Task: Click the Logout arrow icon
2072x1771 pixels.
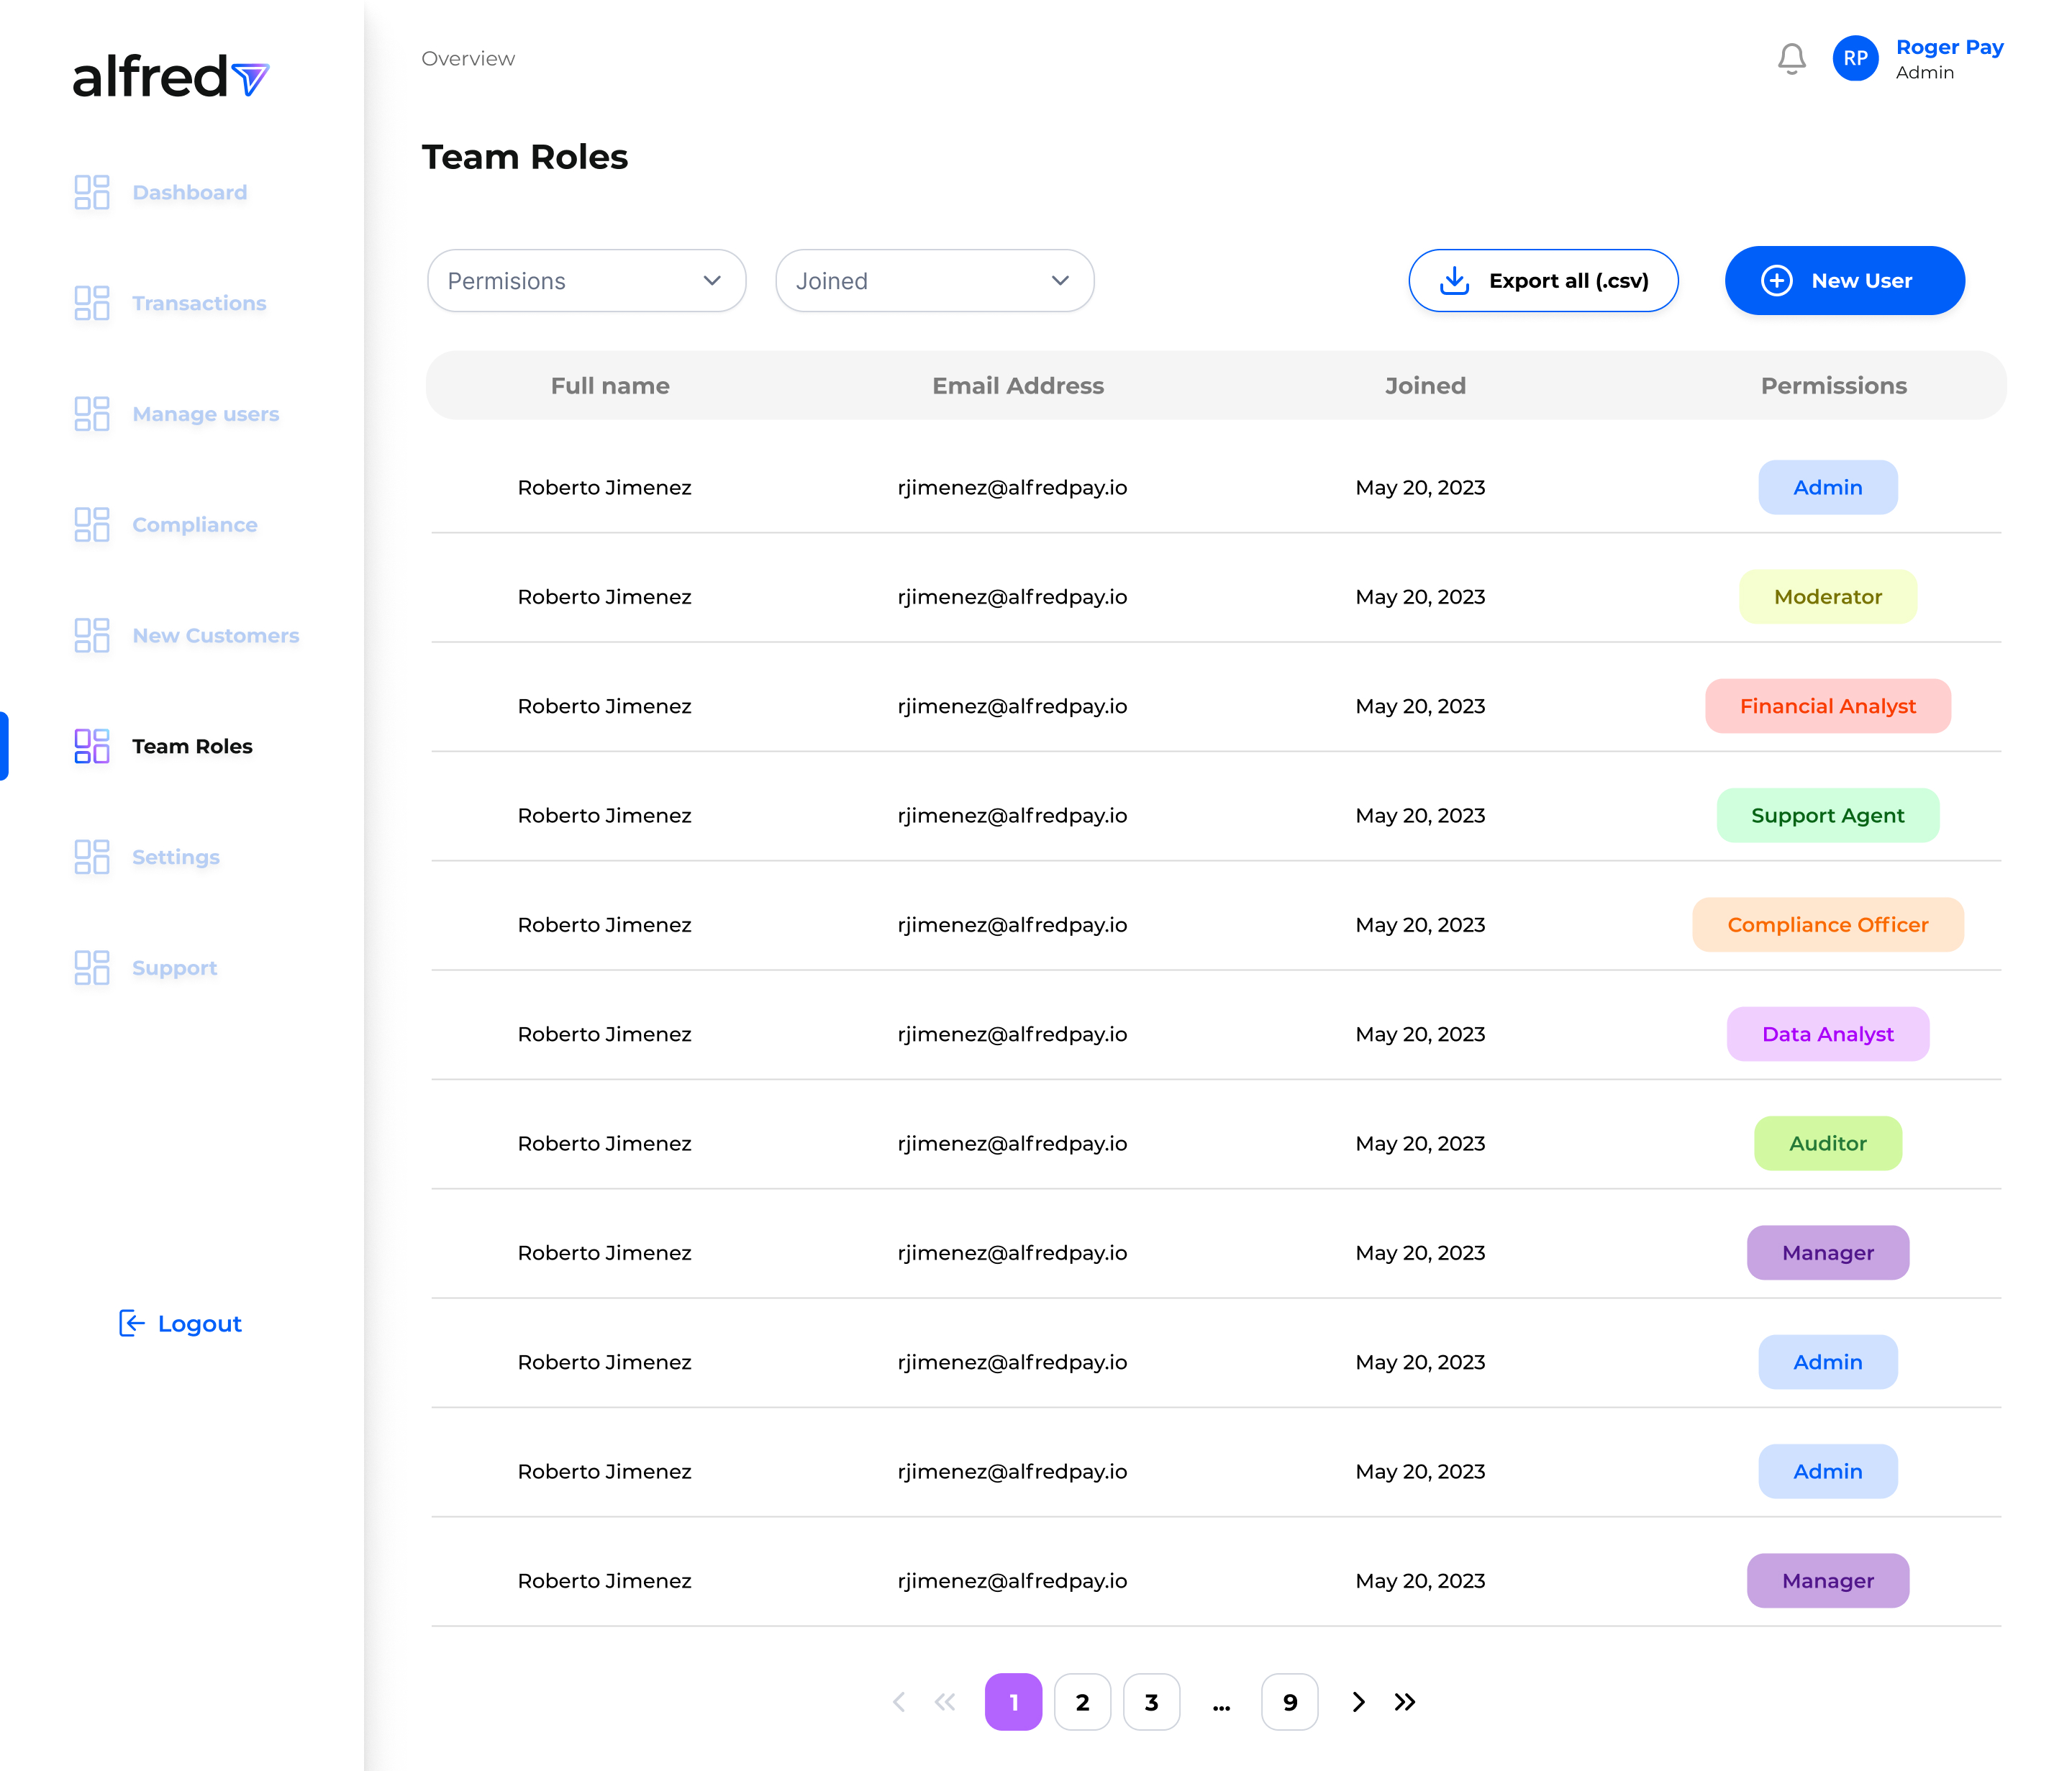Action: [132, 1323]
